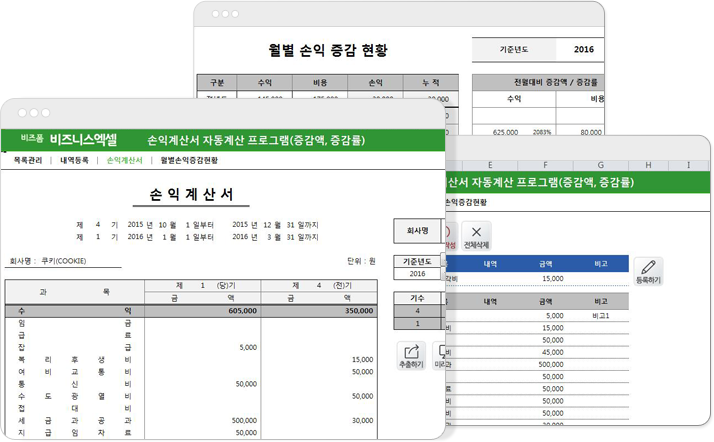Click the 손익계산서 title heading
This screenshot has height=442, width=714.
(191, 194)
